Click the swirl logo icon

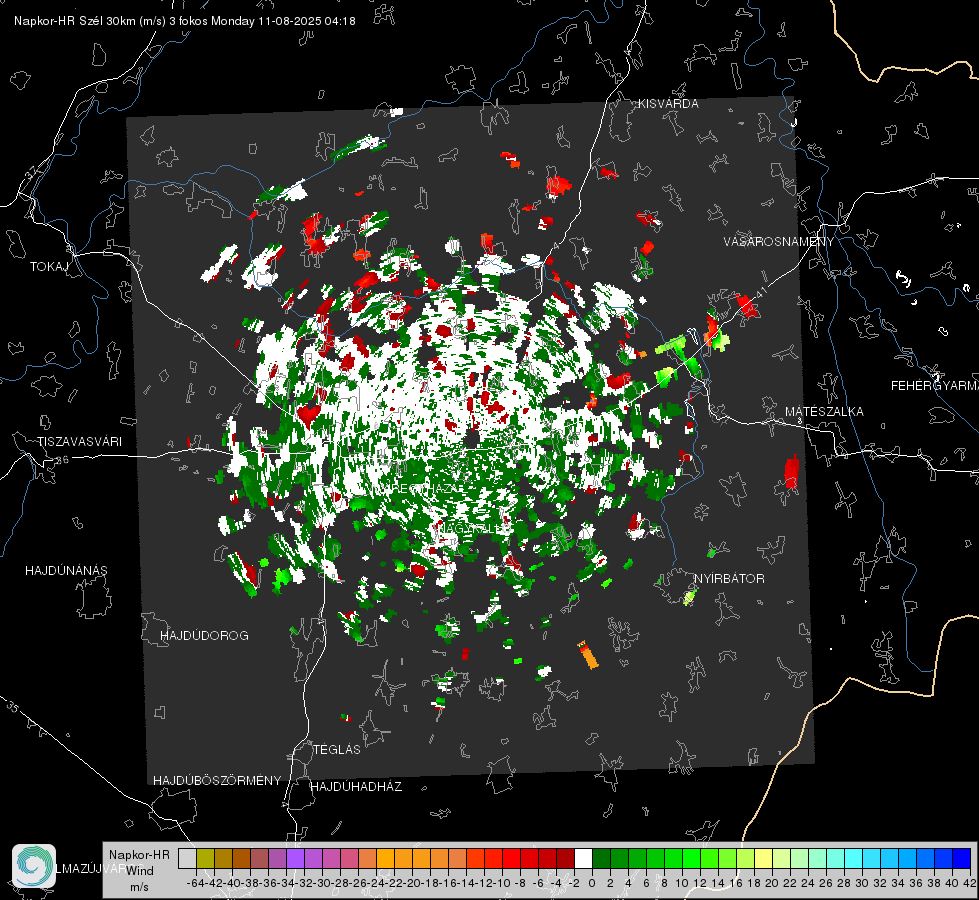[x=34, y=866]
